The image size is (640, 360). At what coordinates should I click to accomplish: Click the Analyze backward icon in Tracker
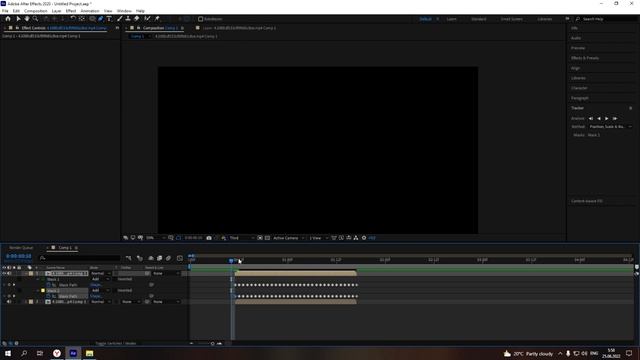coord(599,118)
